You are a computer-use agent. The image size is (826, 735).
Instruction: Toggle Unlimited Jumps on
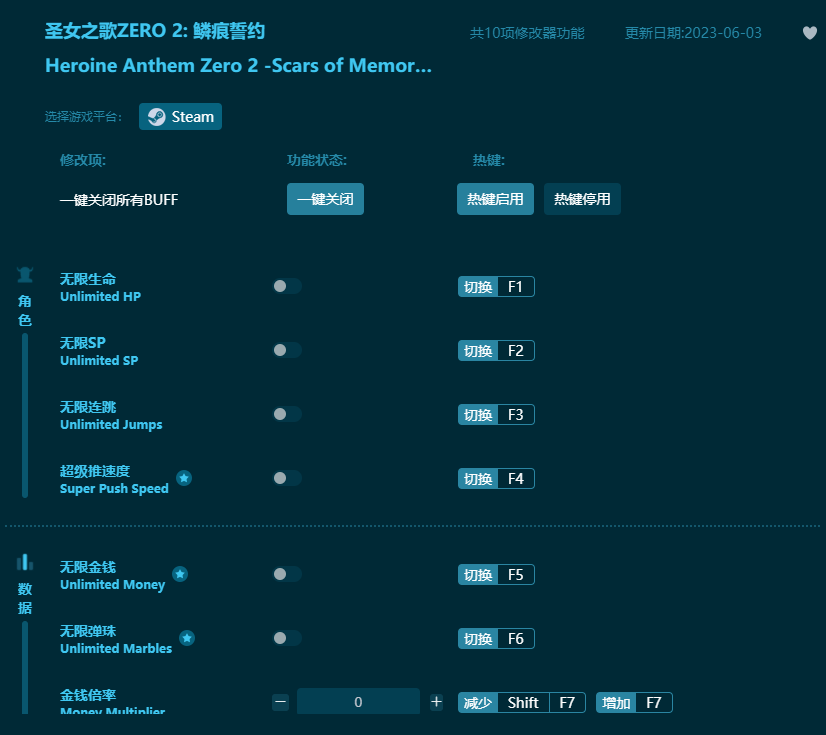pyautogui.click(x=287, y=414)
